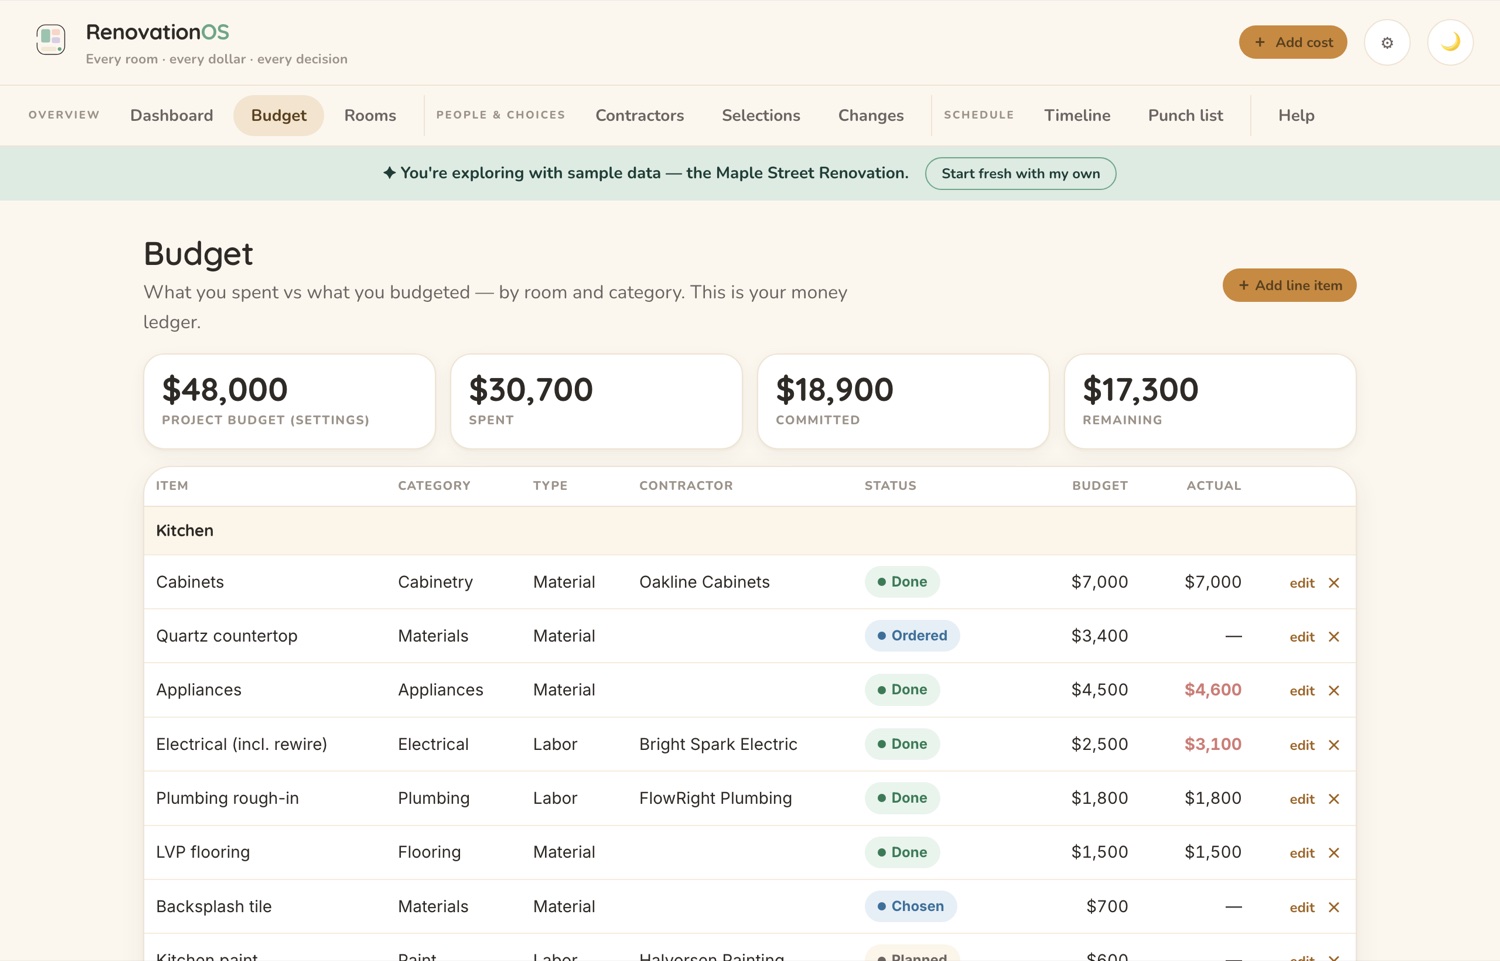This screenshot has height=961, width=1500.
Task: Click the STATUS column header
Action: (890, 486)
